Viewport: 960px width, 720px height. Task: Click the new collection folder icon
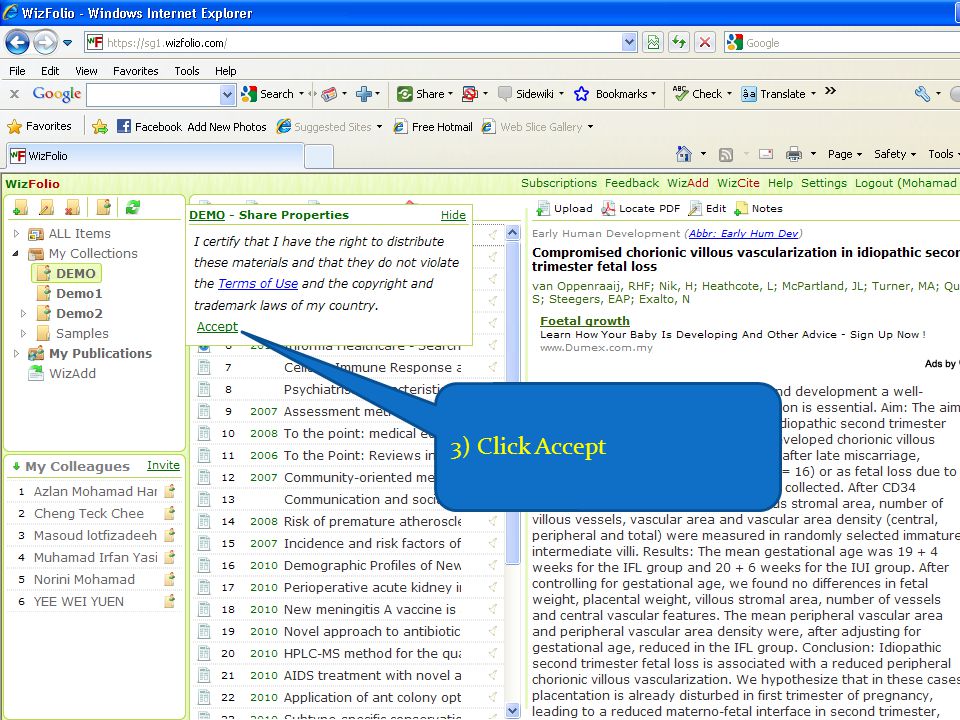click(x=20, y=208)
